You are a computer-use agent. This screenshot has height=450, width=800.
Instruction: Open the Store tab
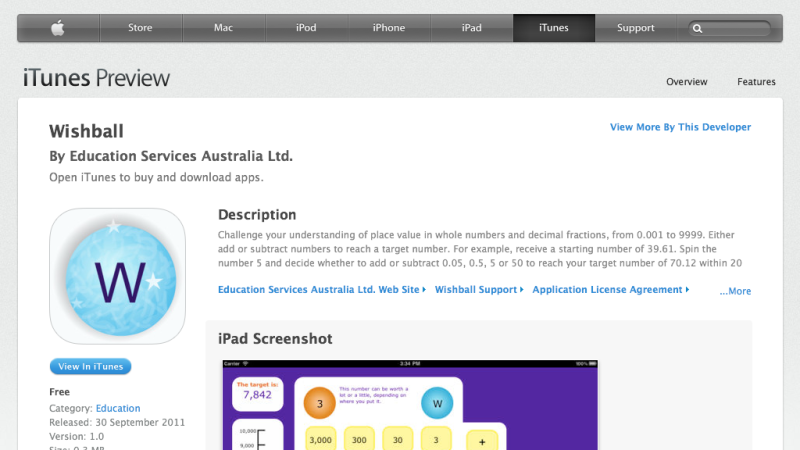coord(140,28)
